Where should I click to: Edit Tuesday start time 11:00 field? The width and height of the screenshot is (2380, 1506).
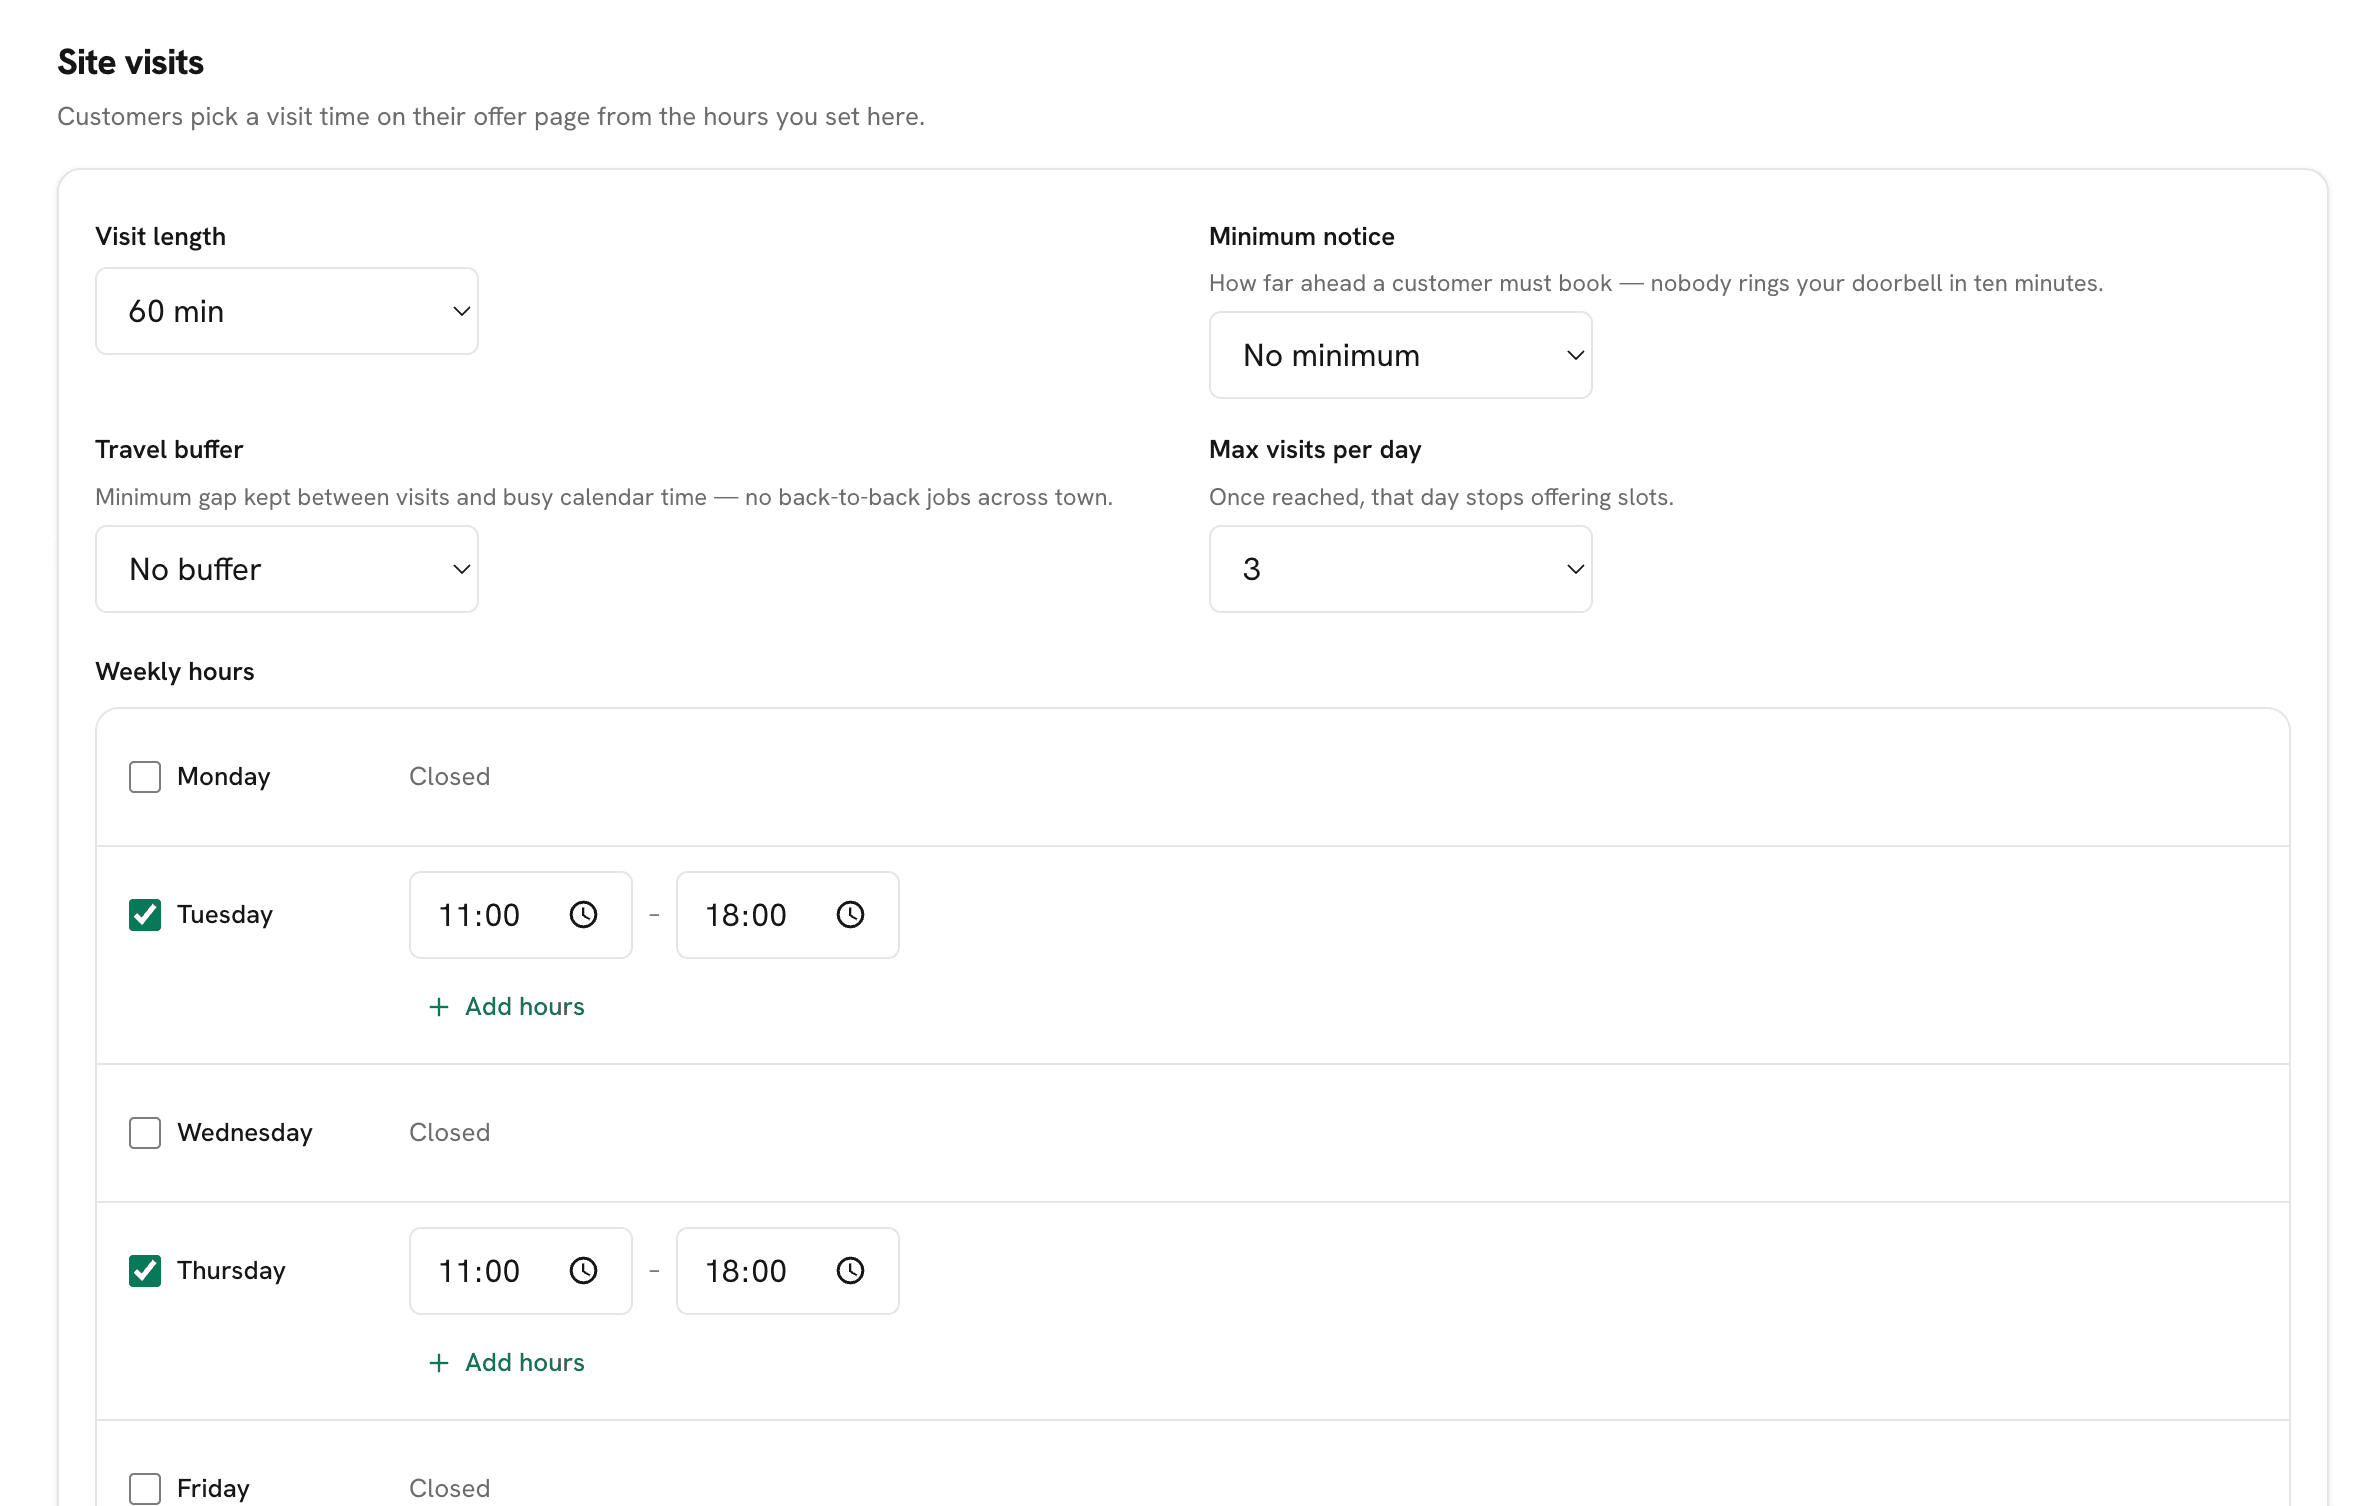pyautogui.click(x=521, y=915)
